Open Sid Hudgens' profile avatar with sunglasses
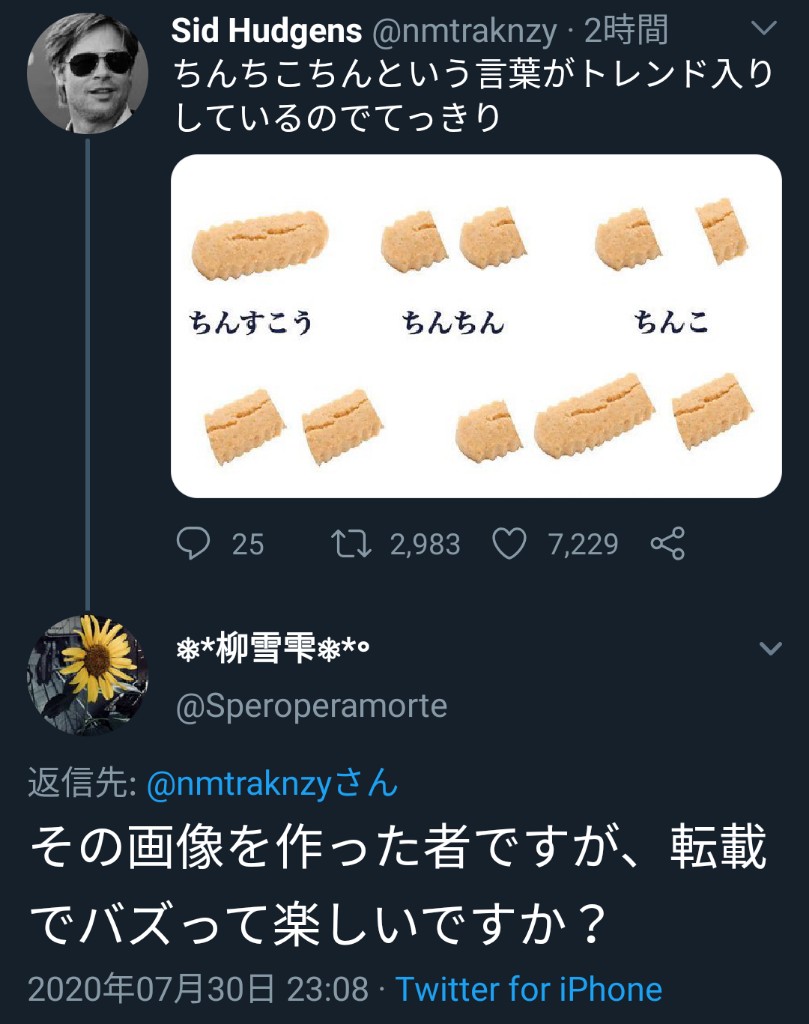This screenshot has width=809, height=1024. [x=87, y=72]
